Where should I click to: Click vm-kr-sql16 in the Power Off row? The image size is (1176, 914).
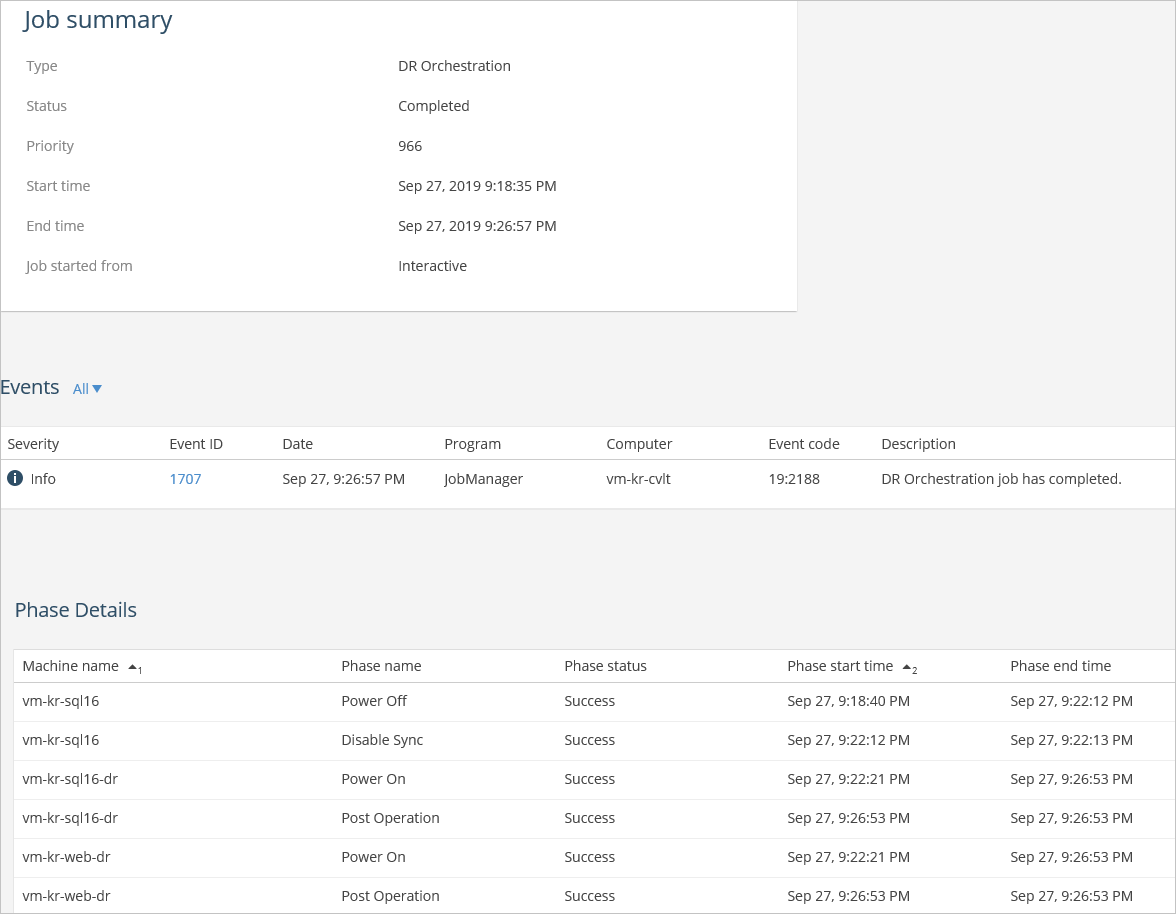(x=61, y=701)
